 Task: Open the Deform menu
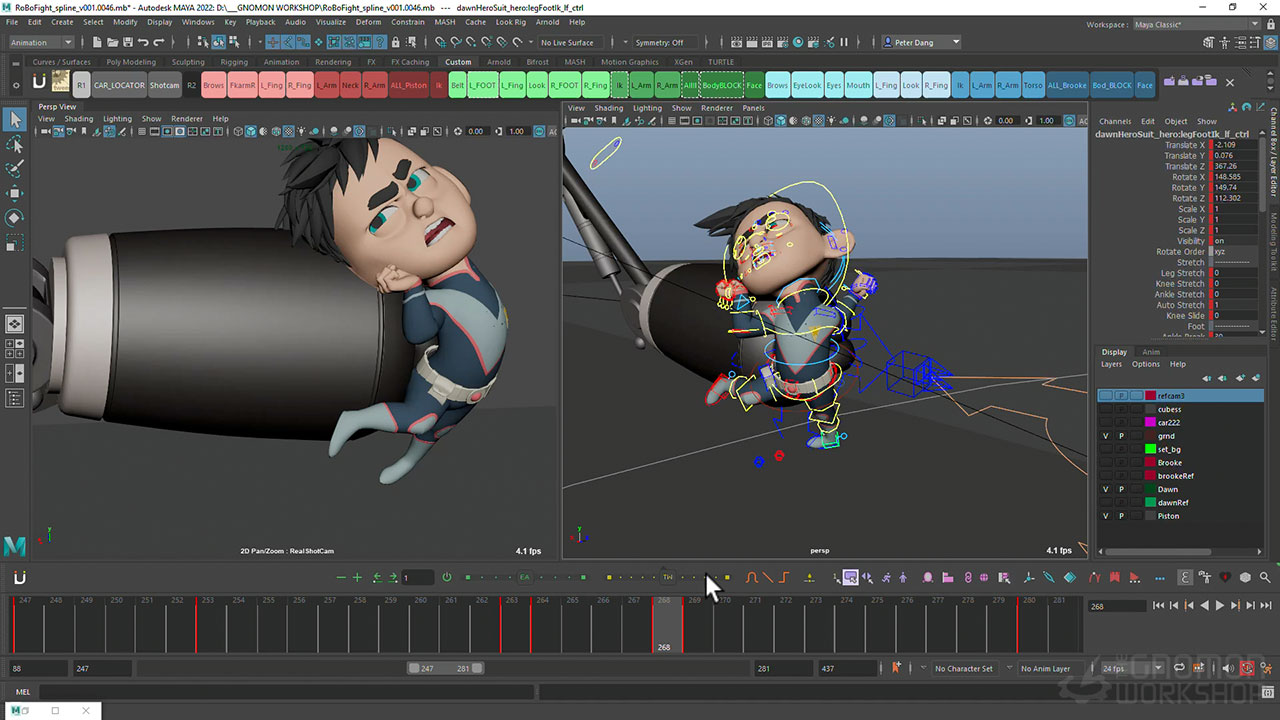pos(368,21)
